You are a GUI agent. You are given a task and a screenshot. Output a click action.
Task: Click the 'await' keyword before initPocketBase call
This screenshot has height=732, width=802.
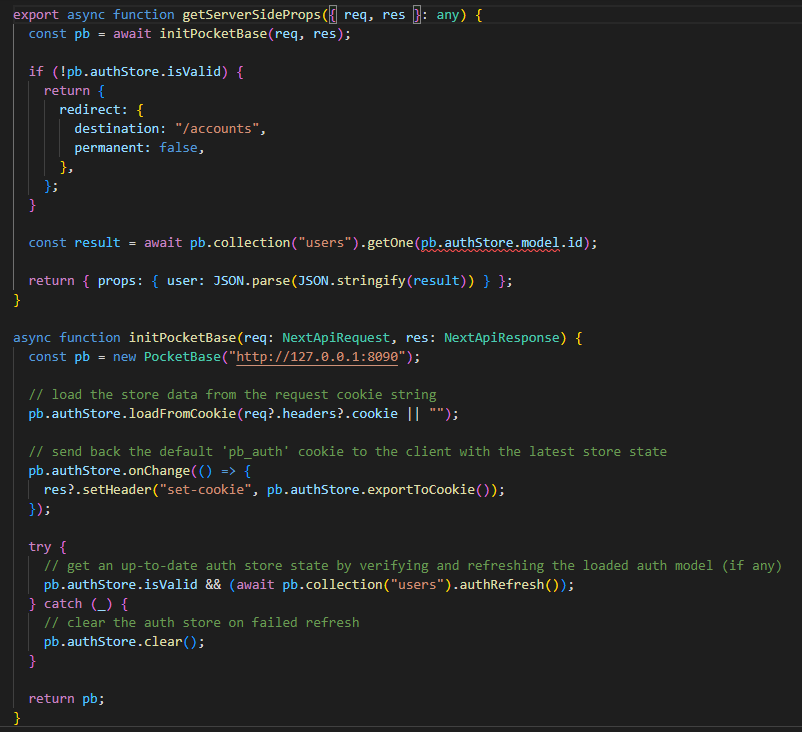pos(132,34)
